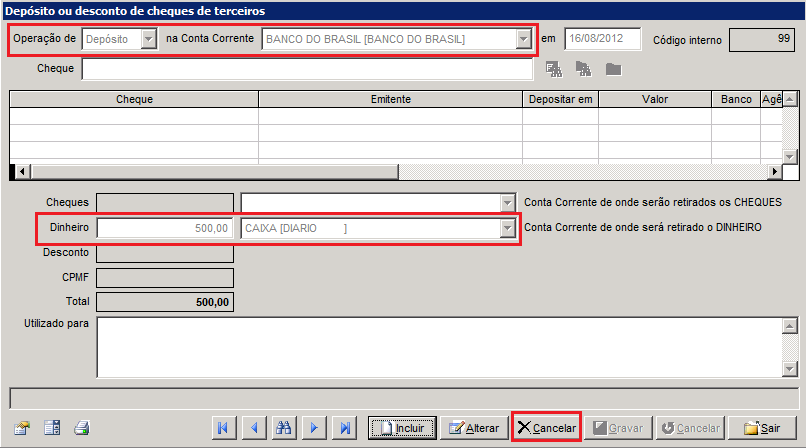Open the BANCO DO BRASIL account dropdown
The image size is (806, 448).
click(523, 39)
